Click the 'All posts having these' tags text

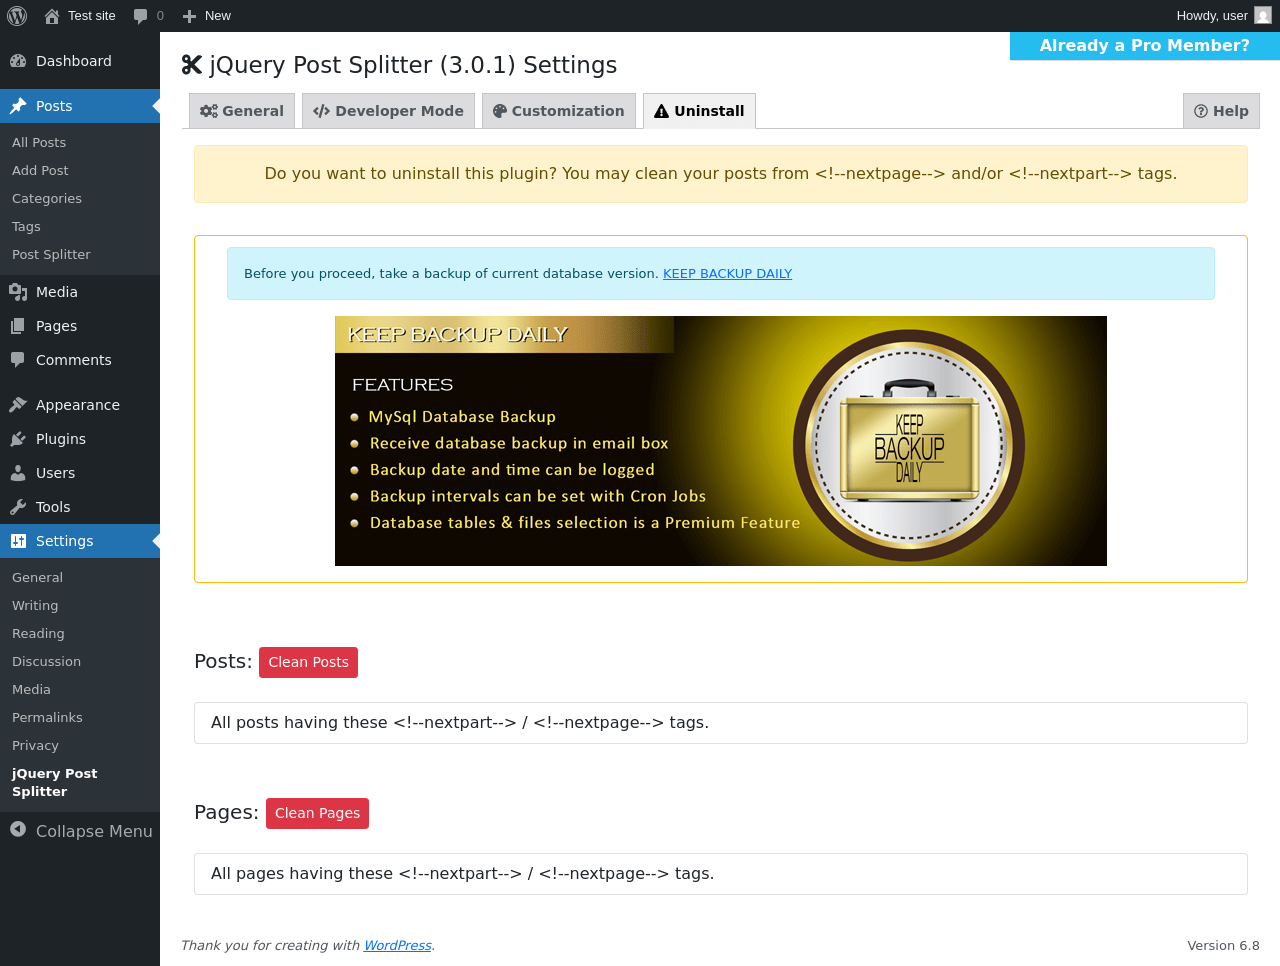[x=460, y=723]
